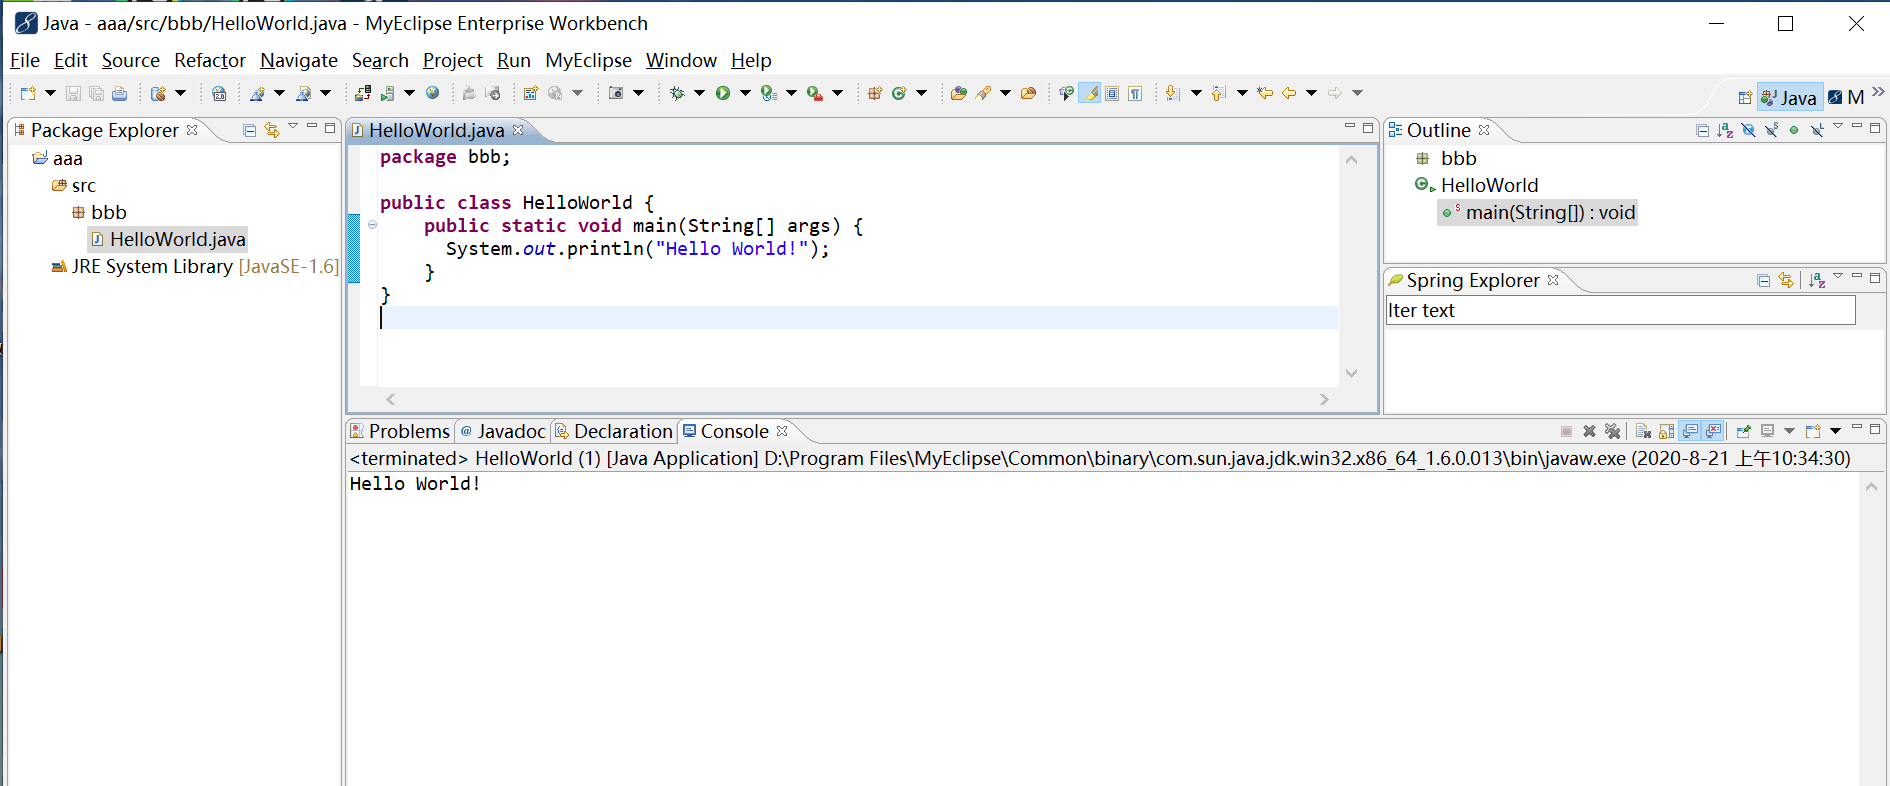Click the New Java Class icon
This screenshot has width=1890, height=786.
click(899, 93)
